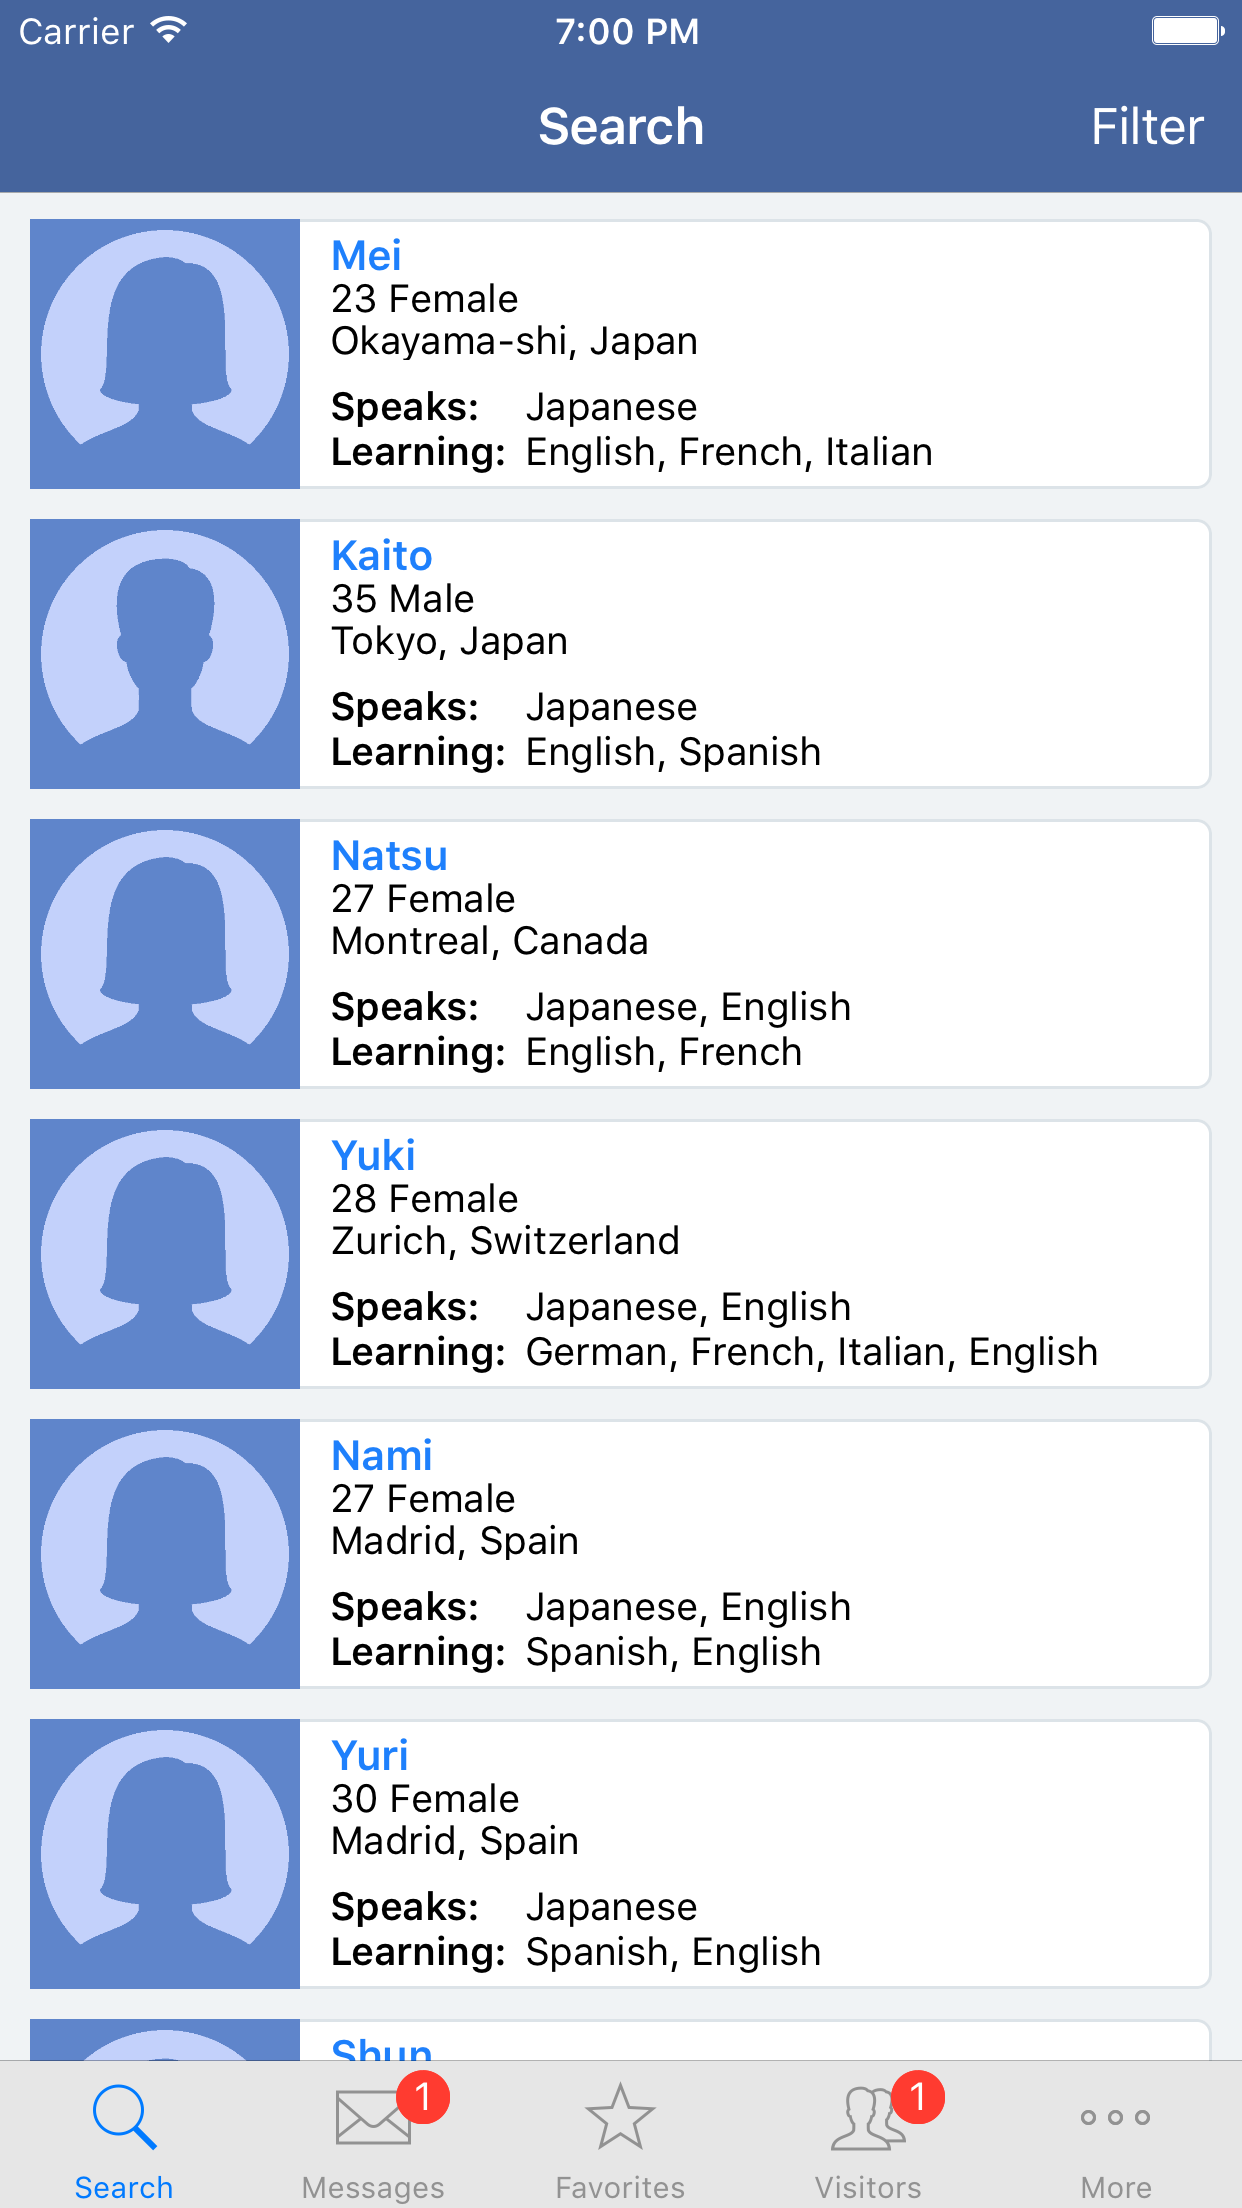Switch to the Favorites tab label
This screenshot has width=1242, height=2208.
(x=620, y=2187)
